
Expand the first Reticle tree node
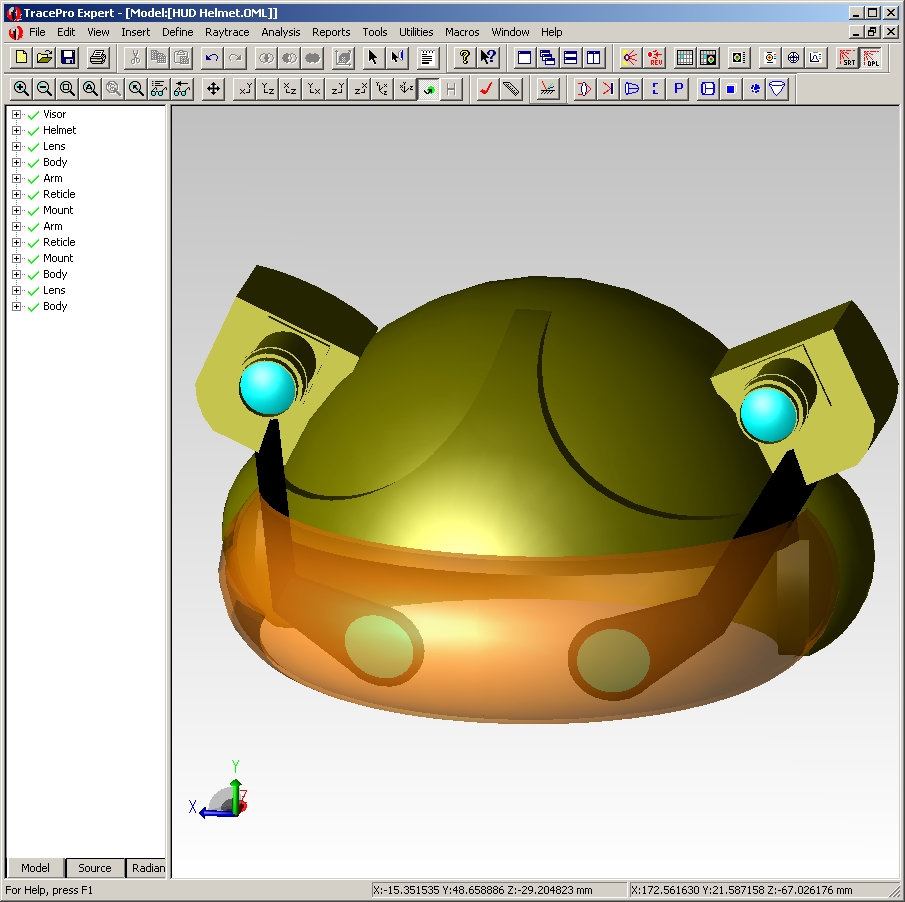[17, 194]
